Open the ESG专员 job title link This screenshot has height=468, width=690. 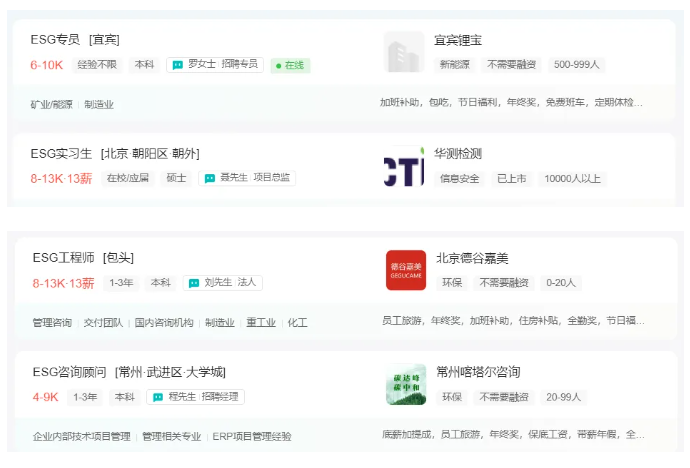(55, 40)
